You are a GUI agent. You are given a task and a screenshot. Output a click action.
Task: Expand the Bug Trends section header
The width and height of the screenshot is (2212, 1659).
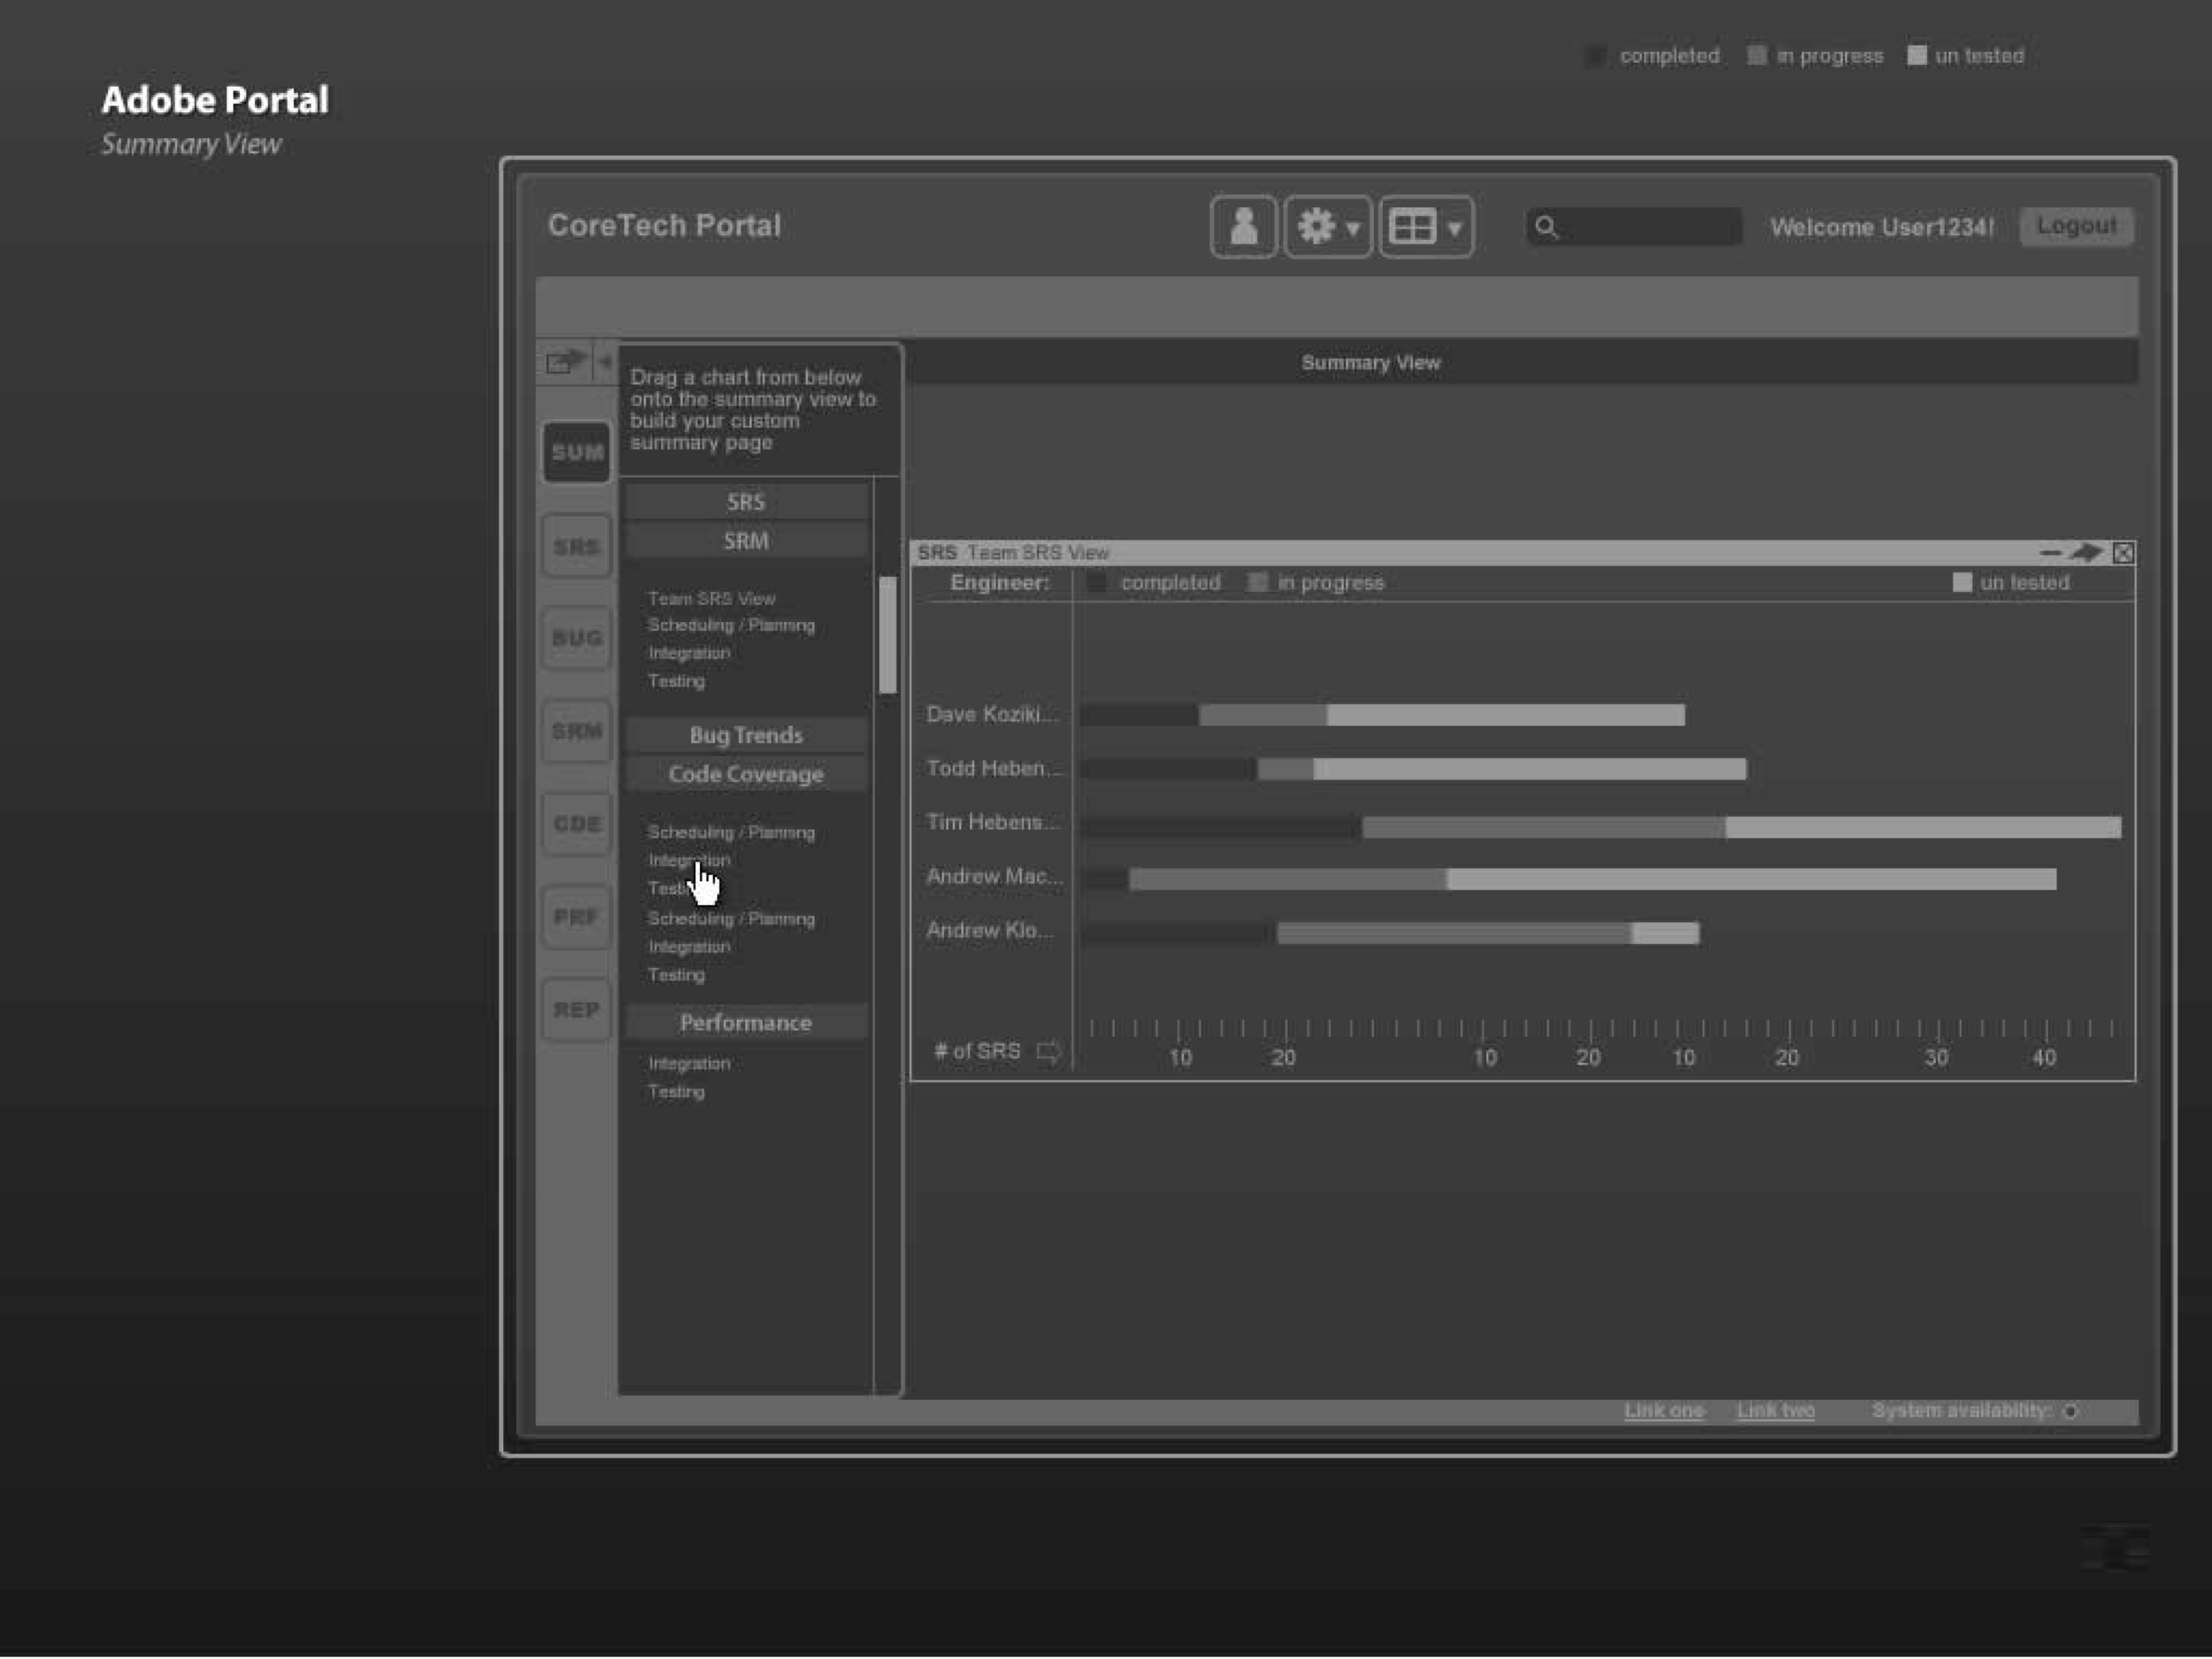click(746, 735)
